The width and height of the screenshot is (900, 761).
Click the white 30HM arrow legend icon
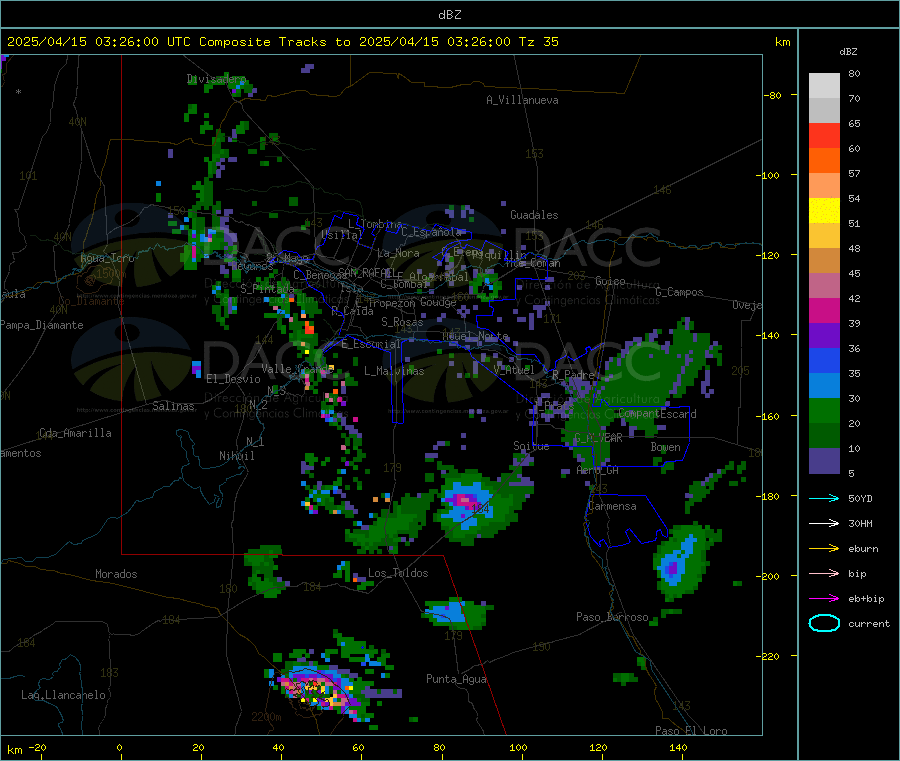(x=824, y=523)
